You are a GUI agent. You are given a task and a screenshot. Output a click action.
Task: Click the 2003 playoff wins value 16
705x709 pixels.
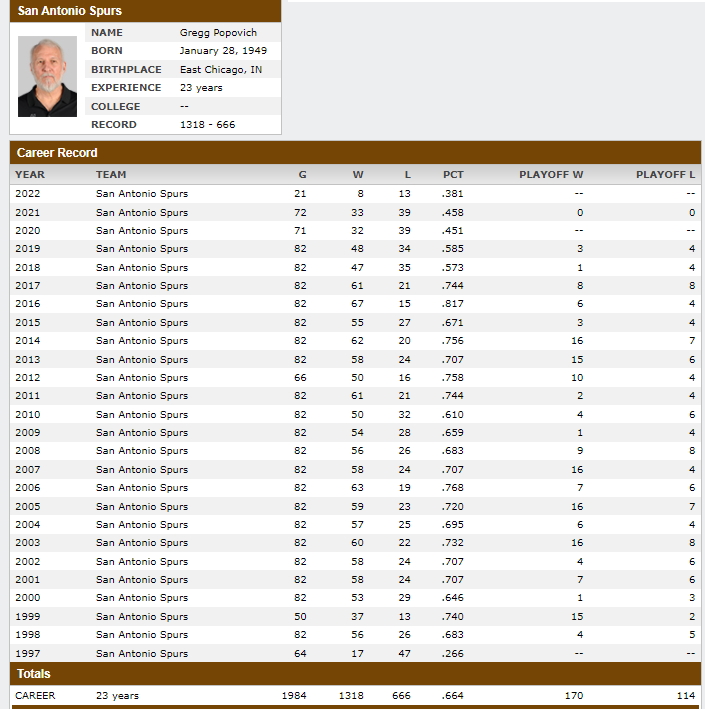coord(577,543)
